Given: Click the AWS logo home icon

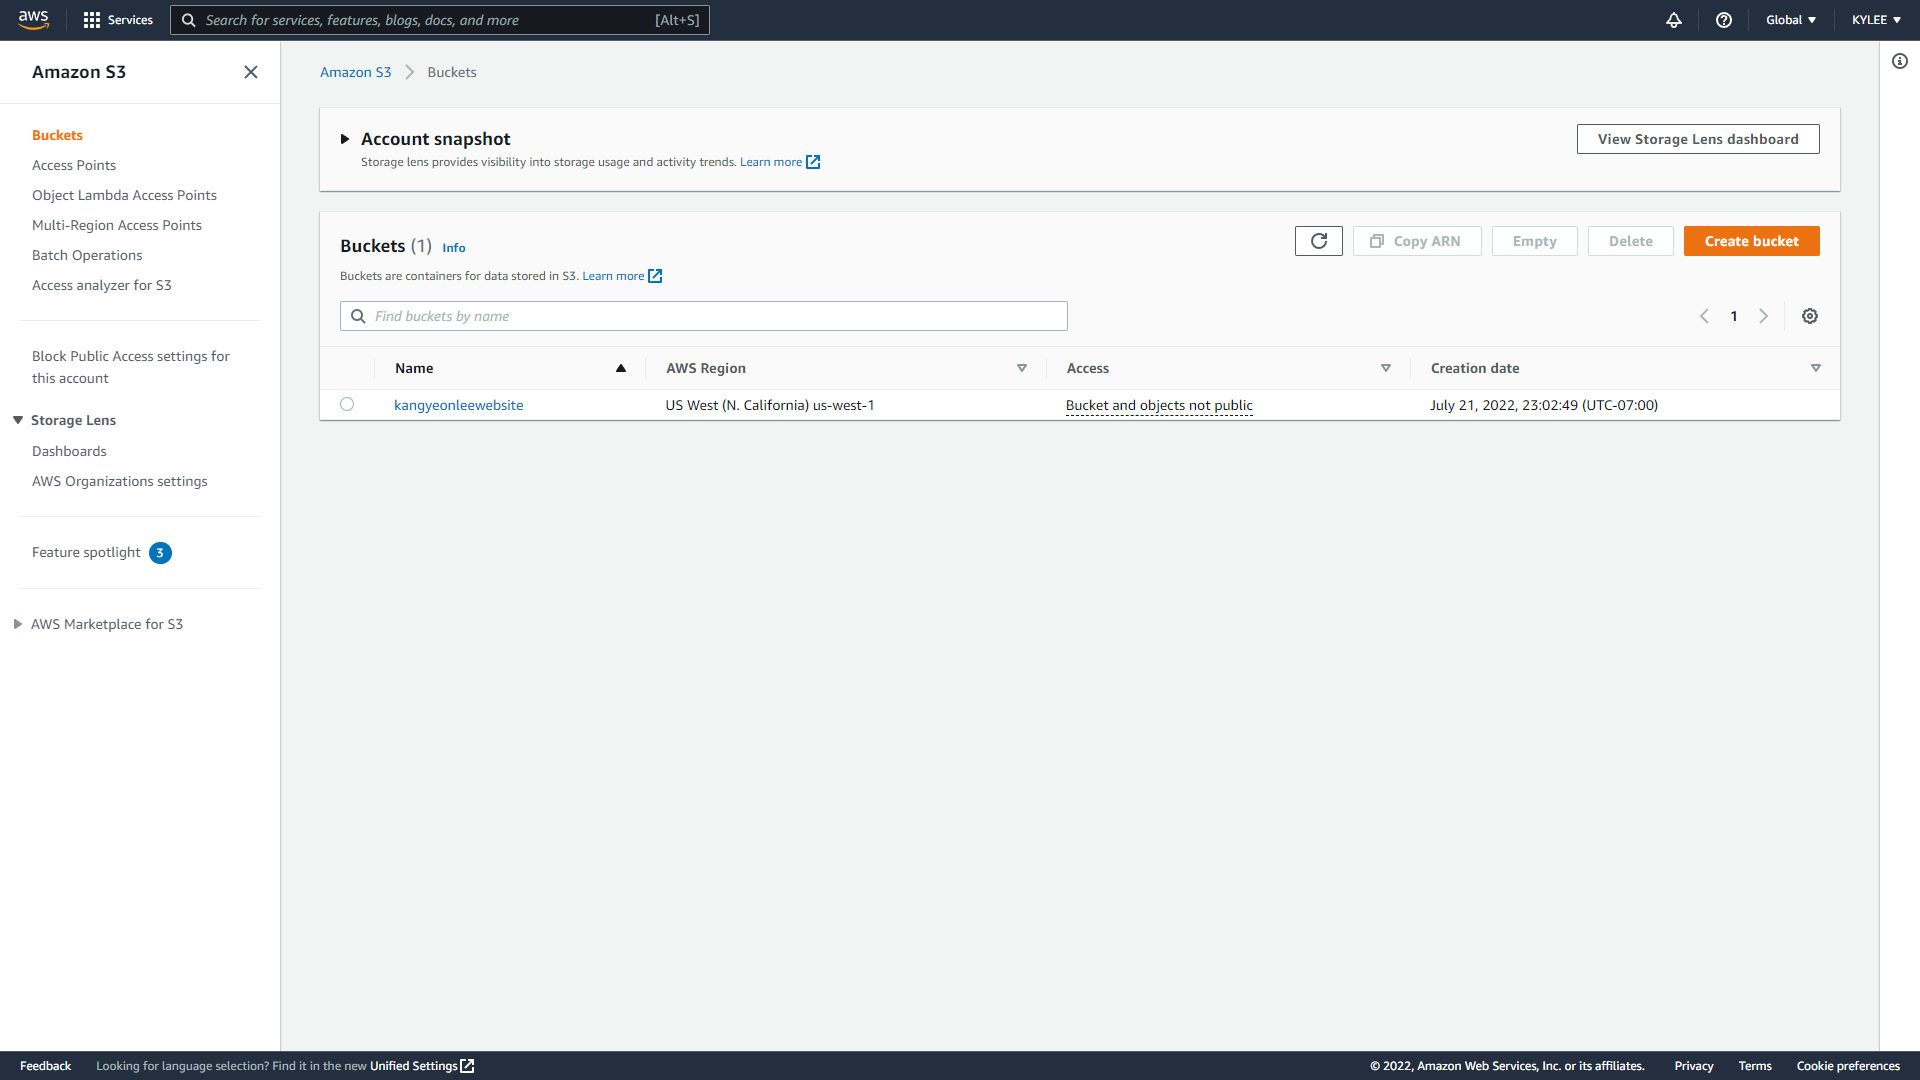Looking at the screenshot, I should [33, 20].
